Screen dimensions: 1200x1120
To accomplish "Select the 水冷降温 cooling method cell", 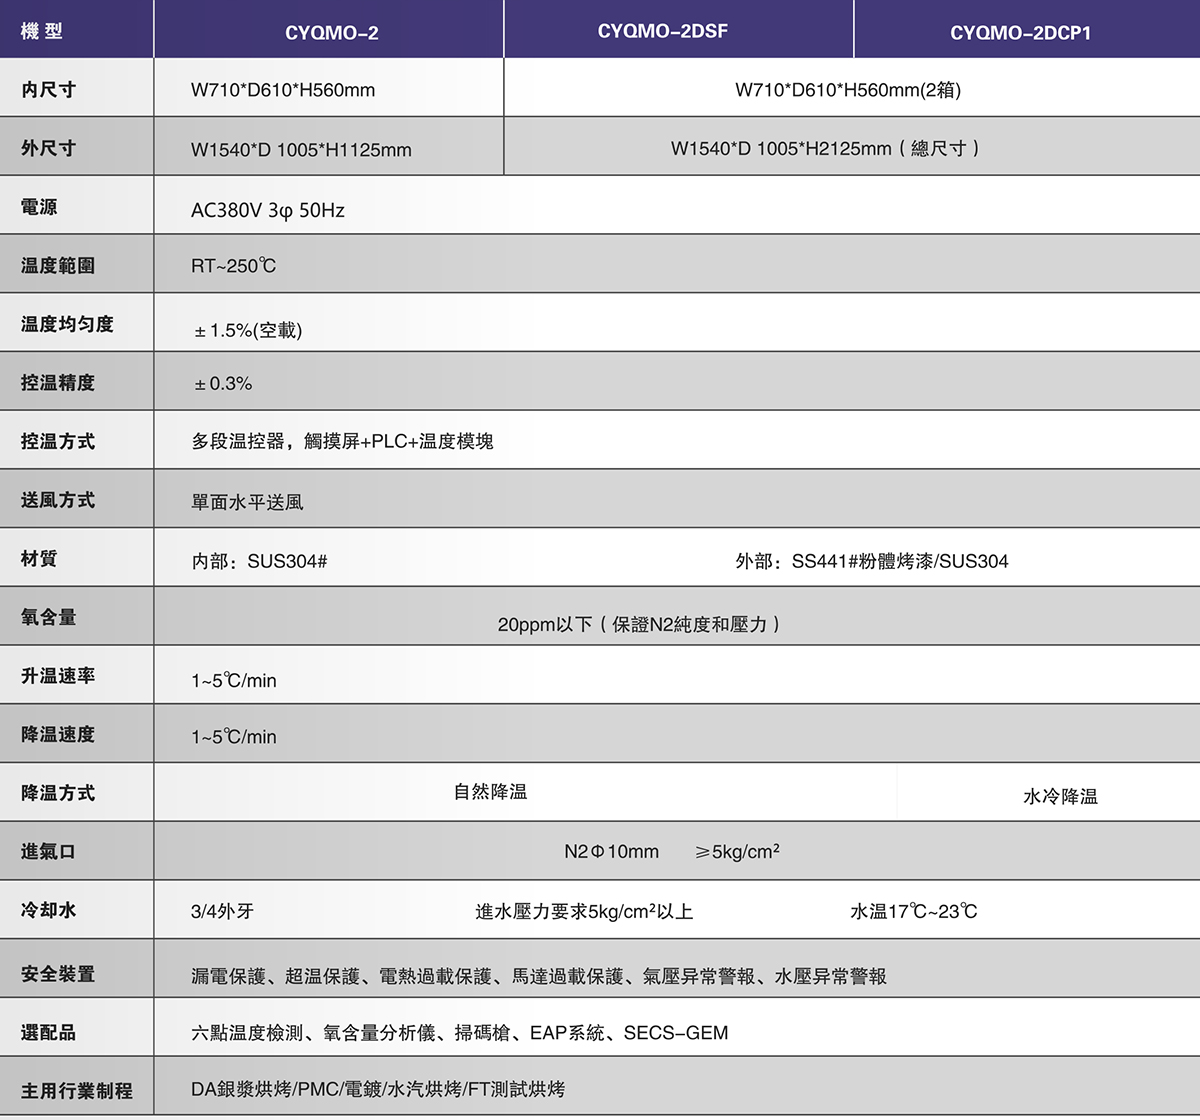I will 1060,796.
